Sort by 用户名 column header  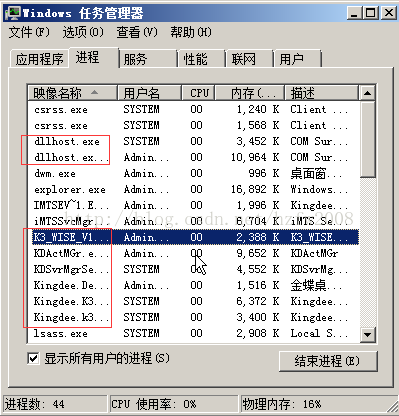coord(149,93)
